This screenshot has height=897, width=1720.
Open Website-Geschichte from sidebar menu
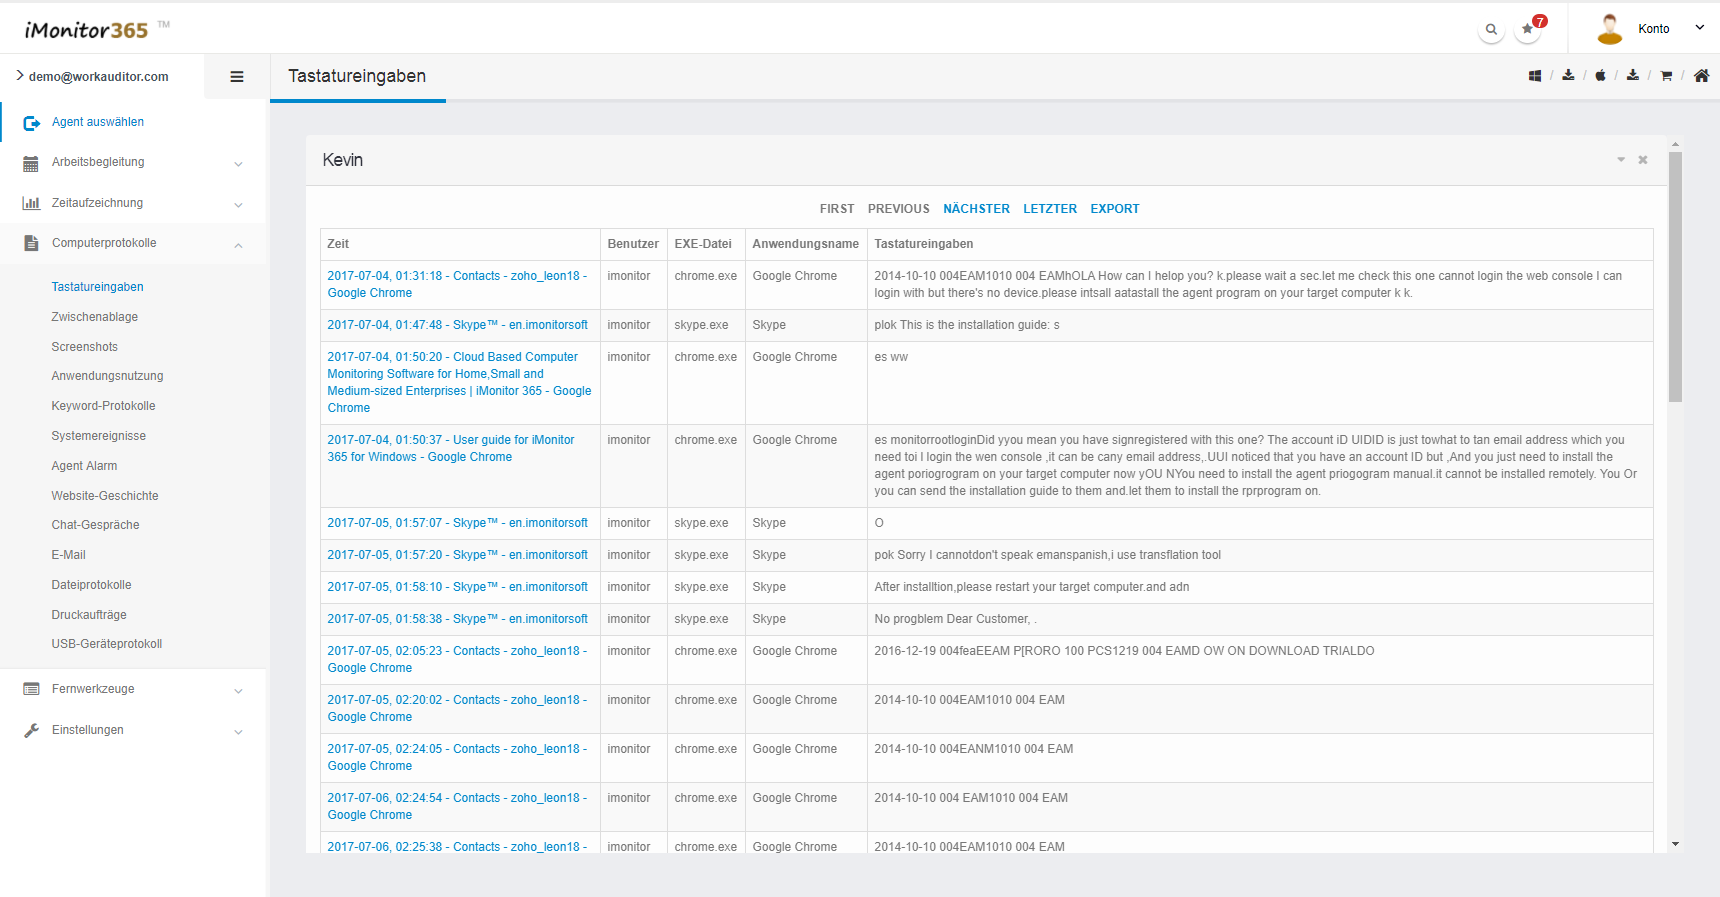point(105,496)
